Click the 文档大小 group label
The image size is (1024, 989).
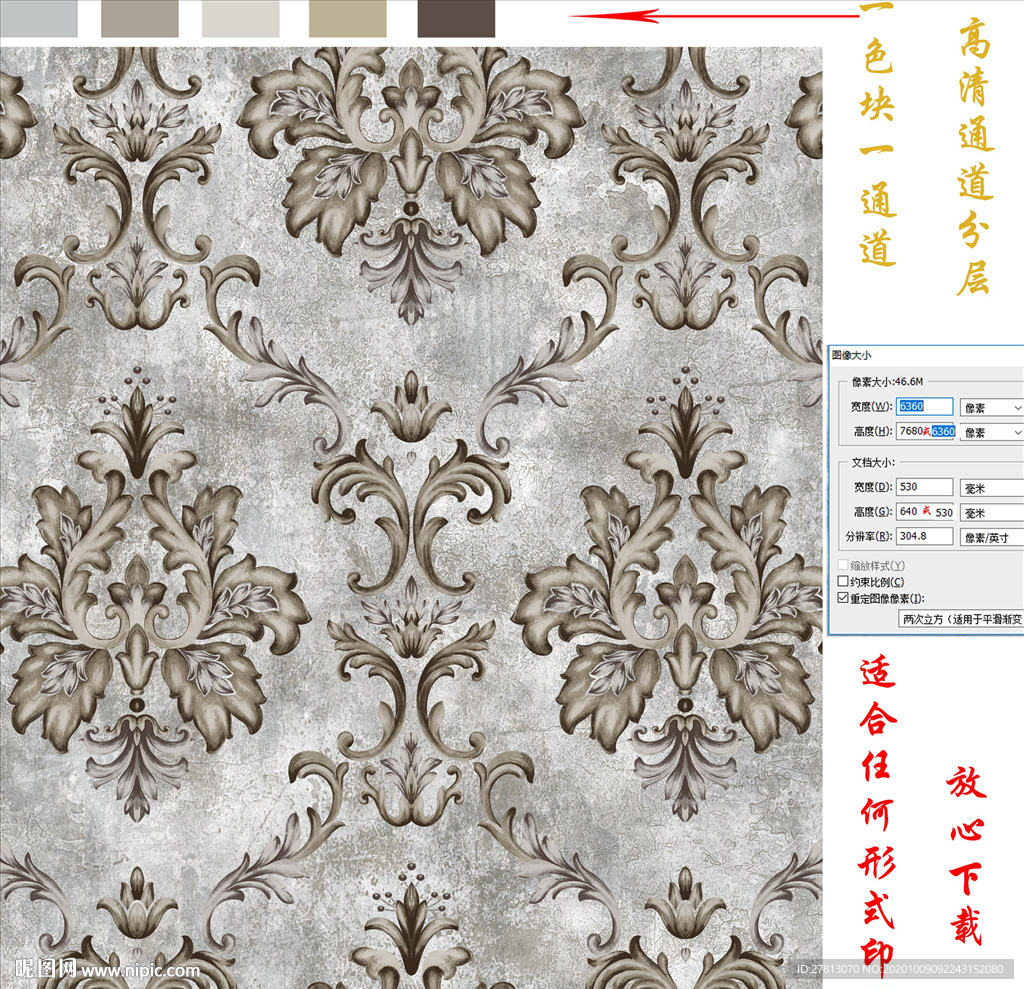(x=873, y=462)
